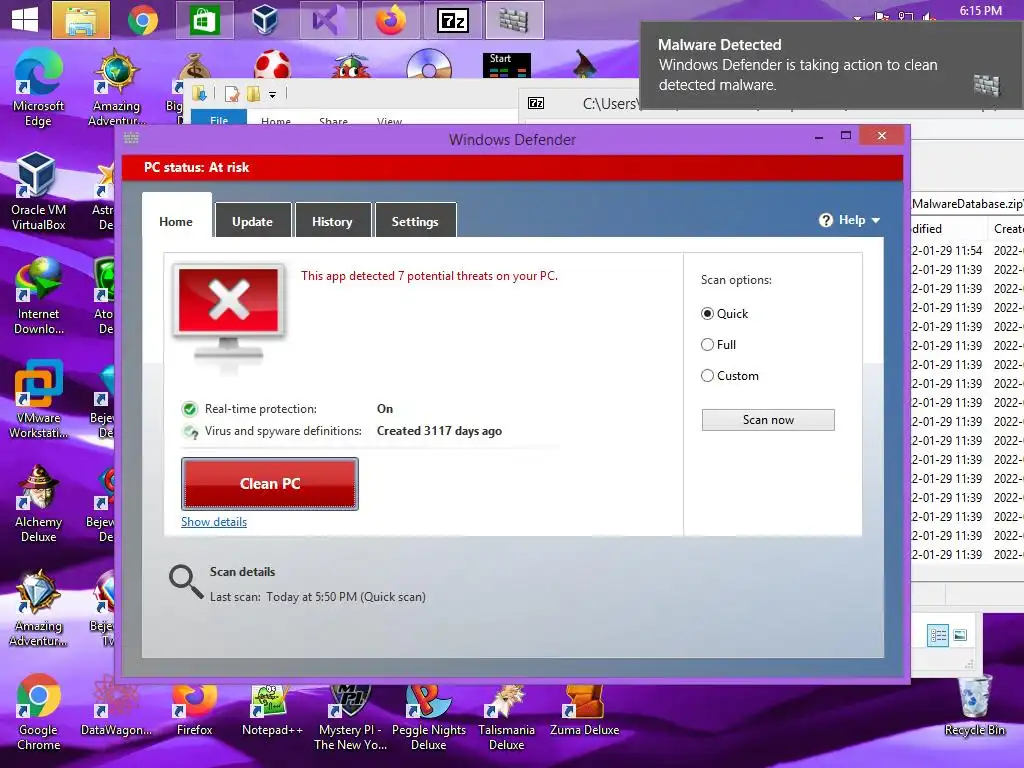
Task: Switch to the History tab
Action: point(332,221)
